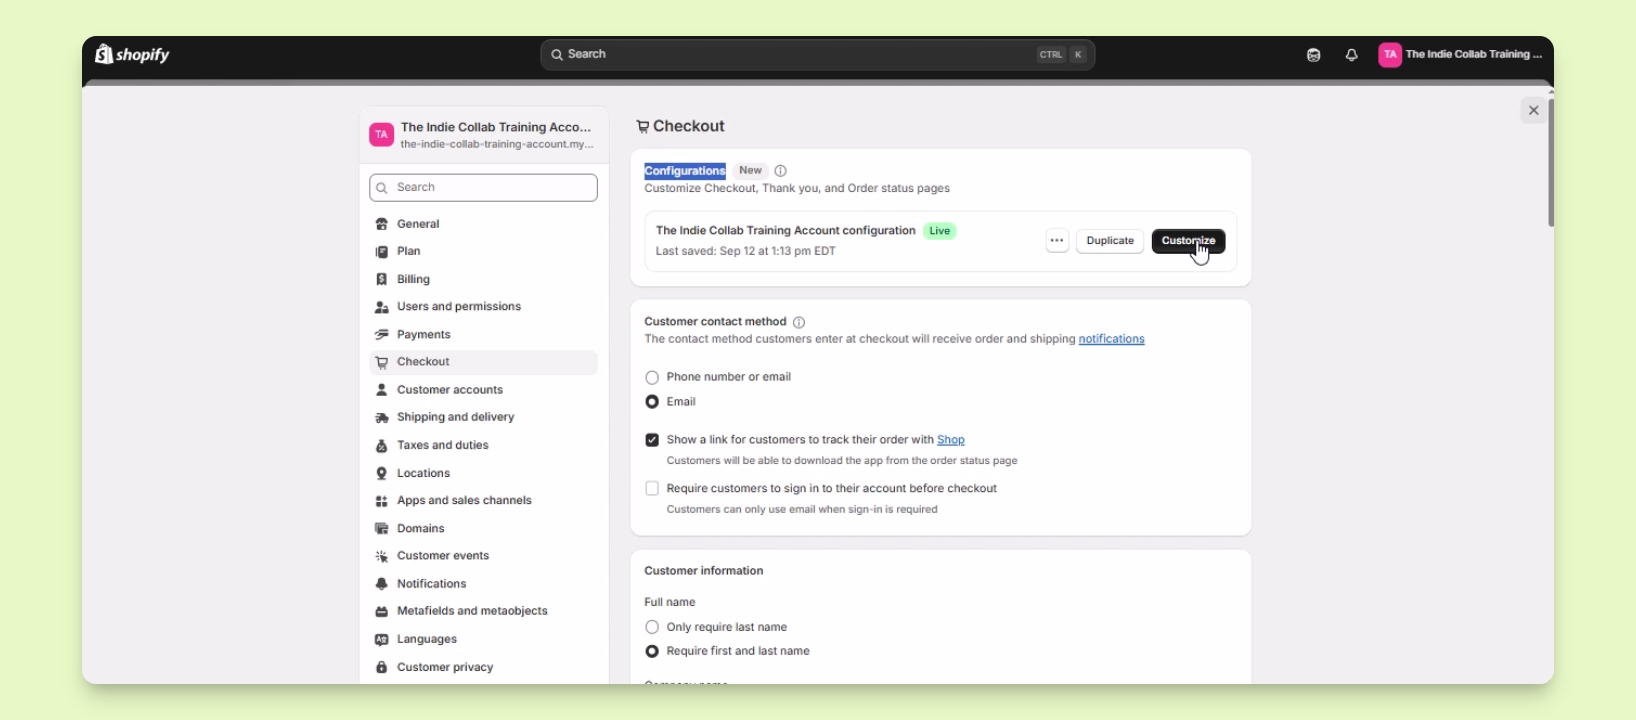
Task: Click the Locations pin icon
Action: click(x=381, y=474)
